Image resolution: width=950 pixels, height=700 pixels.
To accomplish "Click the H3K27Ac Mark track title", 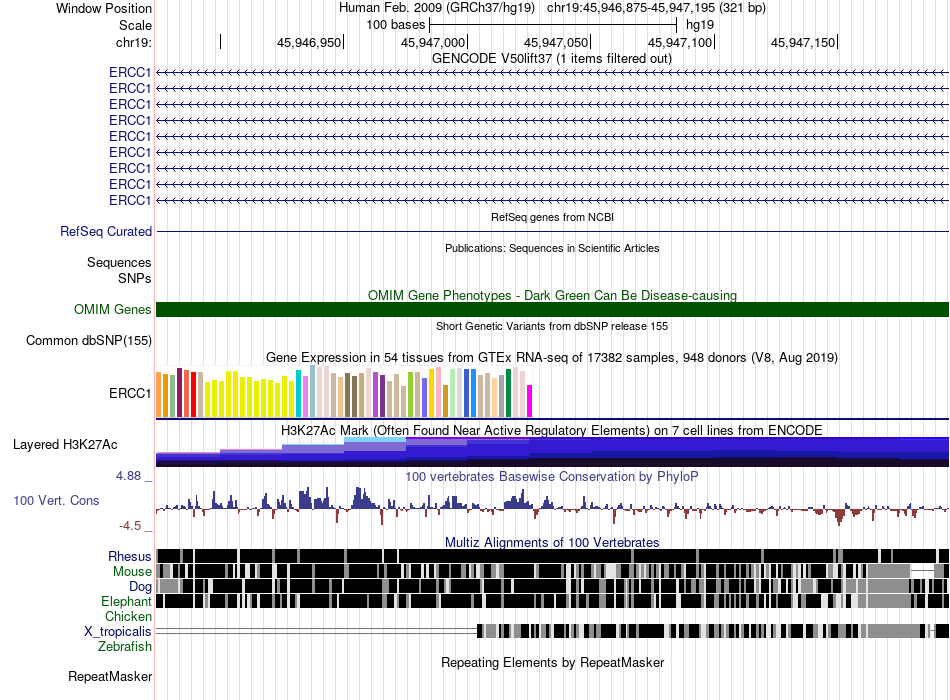I will 552,430.
